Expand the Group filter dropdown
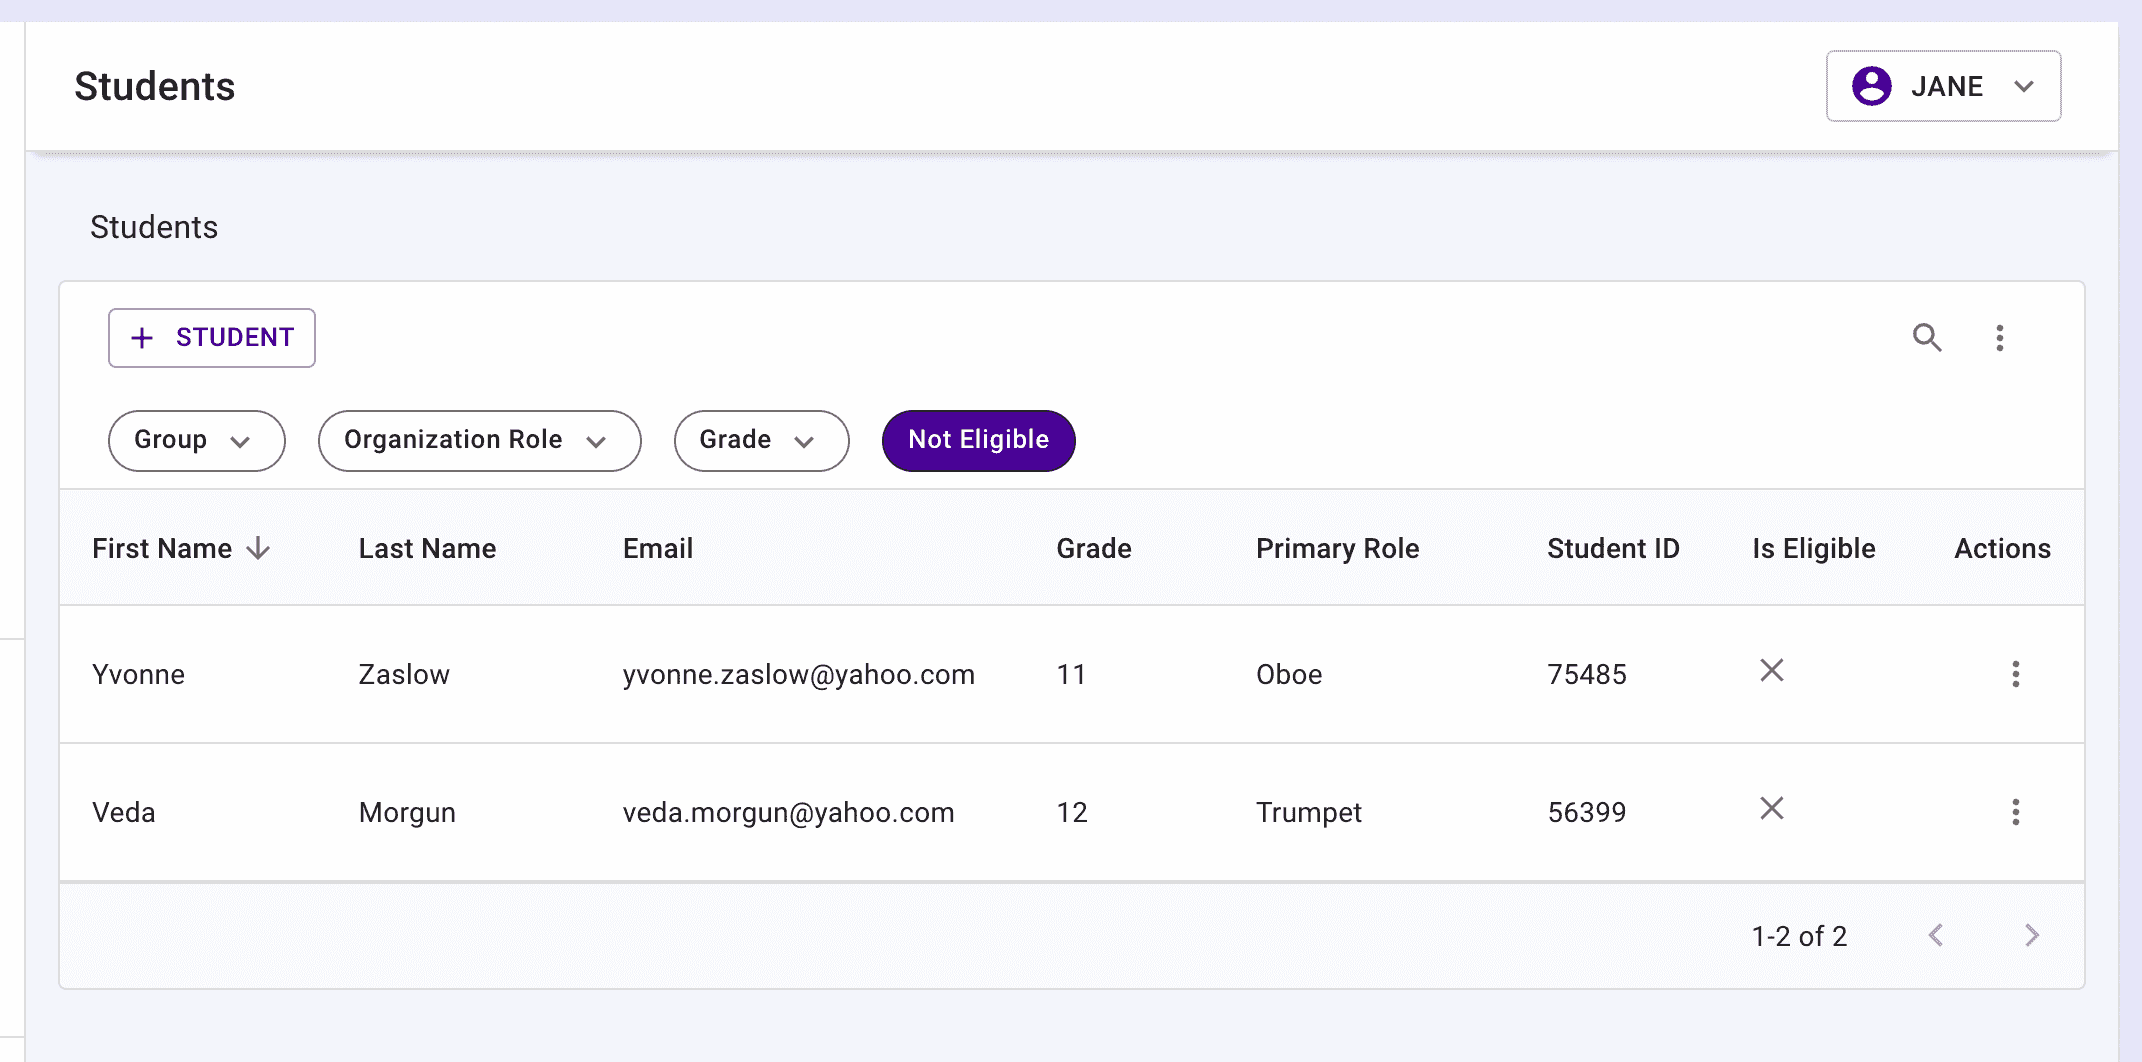 tap(196, 440)
